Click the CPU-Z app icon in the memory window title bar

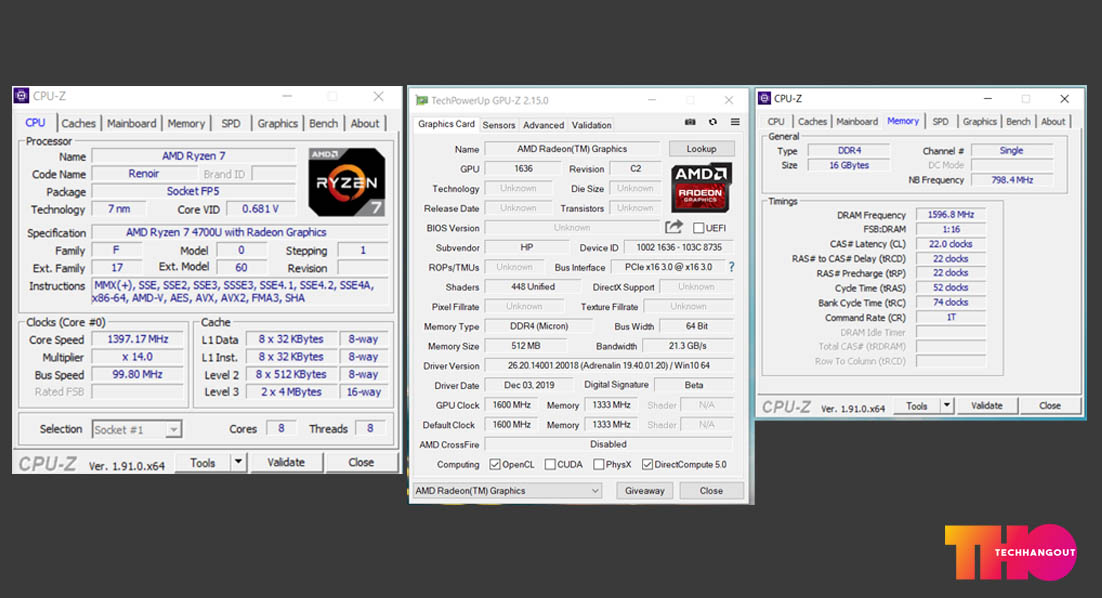point(765,98)
